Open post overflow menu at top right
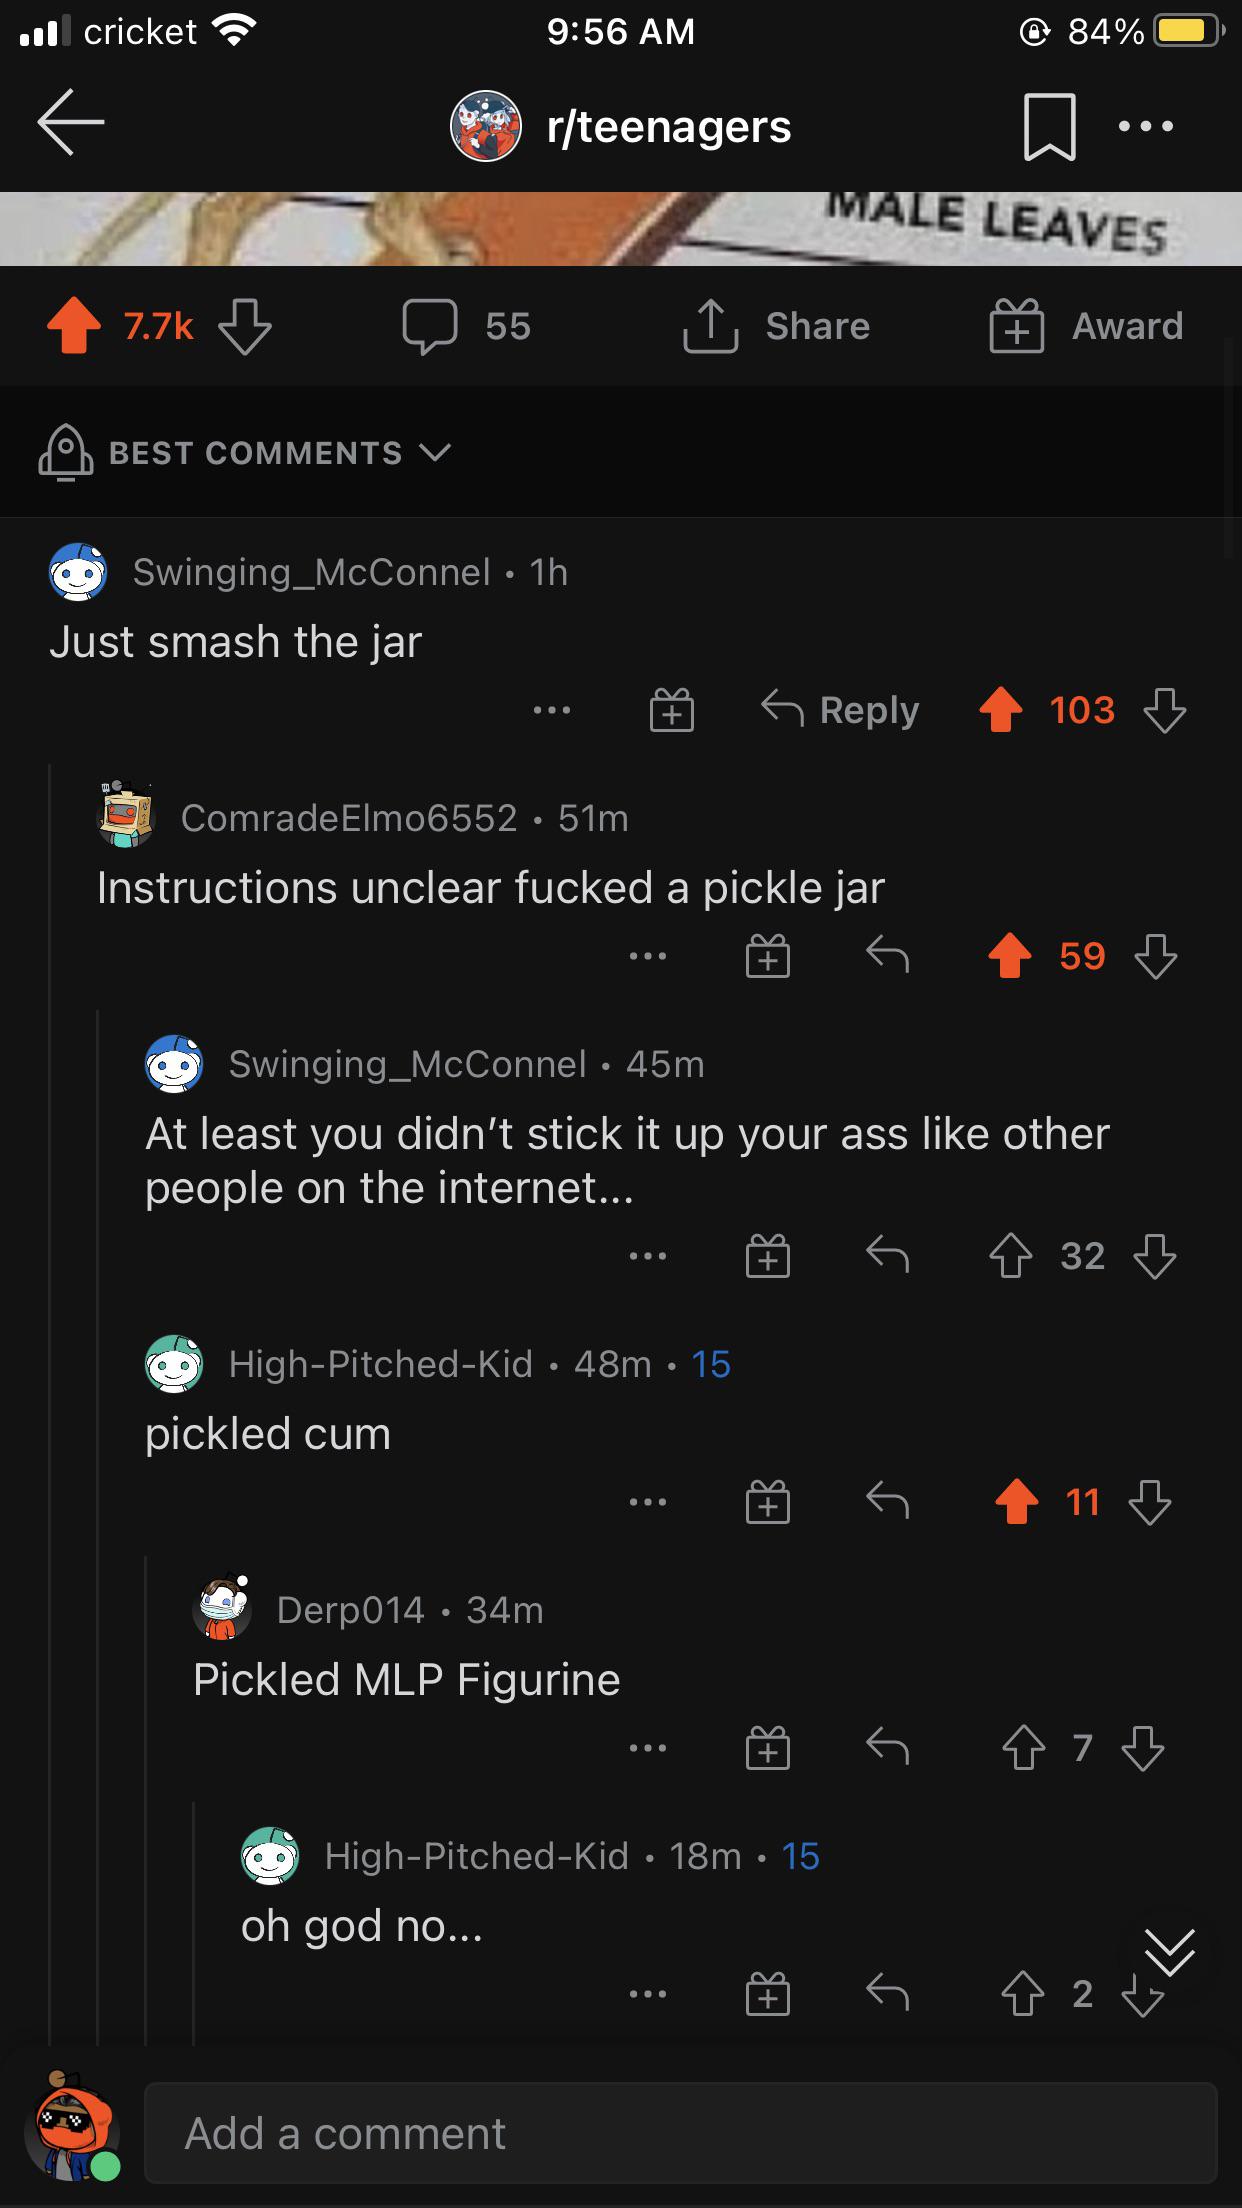The height and width of the screenshot is (2208, 1242). [x=1147, y=126]
